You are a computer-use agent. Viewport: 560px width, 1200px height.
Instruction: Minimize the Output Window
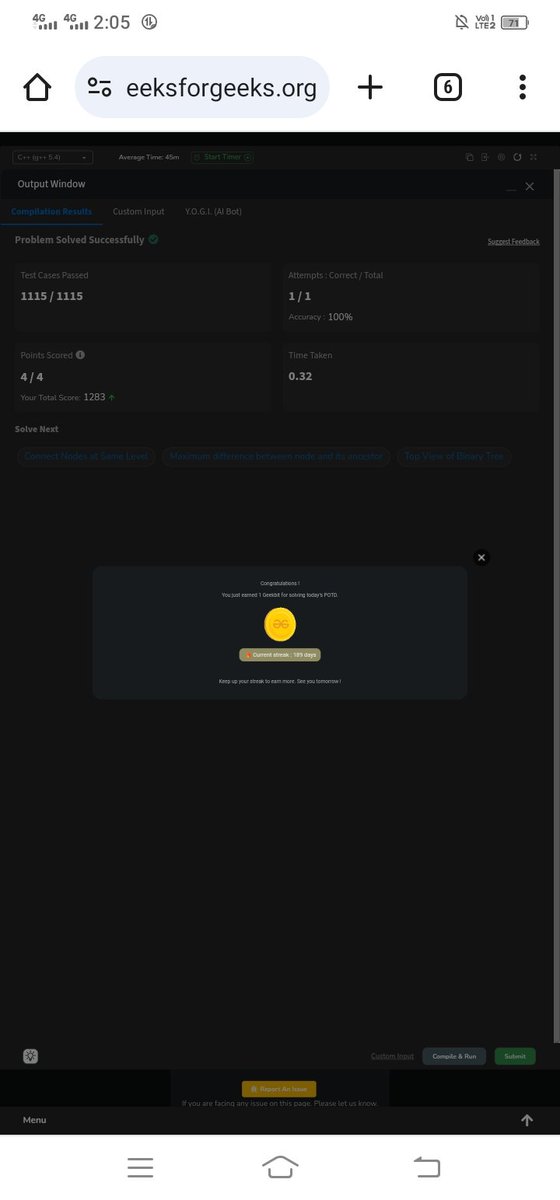point(512,187)
